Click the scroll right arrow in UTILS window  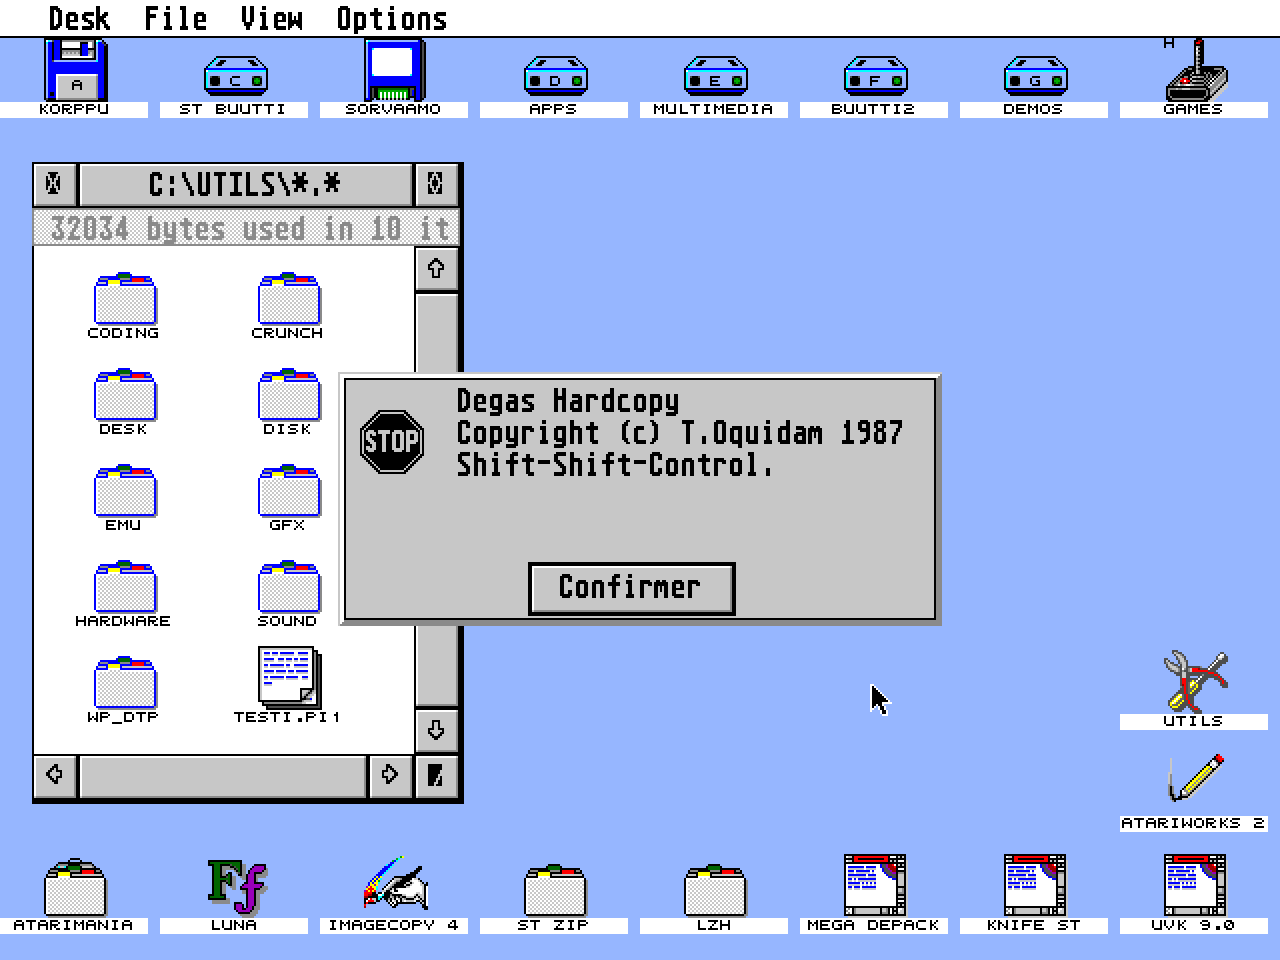[389, 775]
